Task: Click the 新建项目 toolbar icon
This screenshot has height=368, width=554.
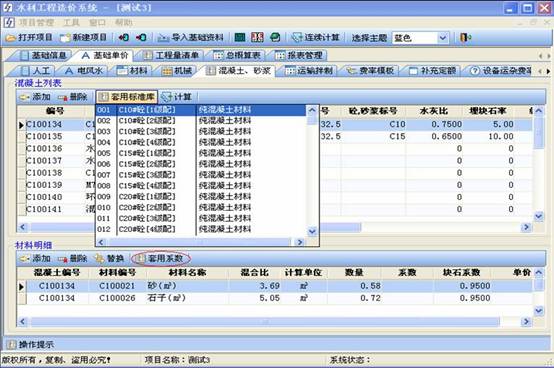Action: click(65, 37)
